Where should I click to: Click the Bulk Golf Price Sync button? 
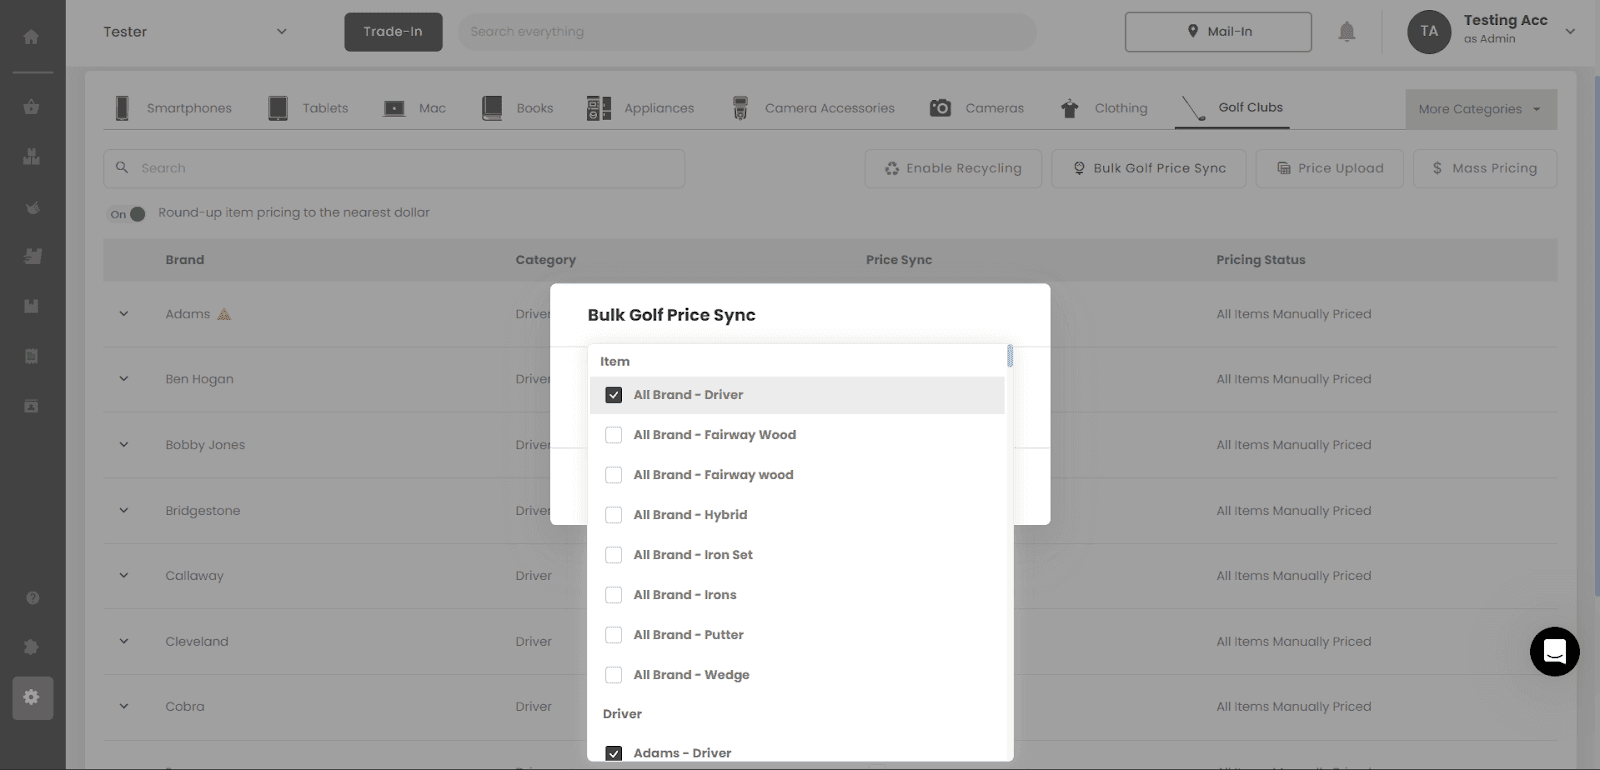point(1149,168)
